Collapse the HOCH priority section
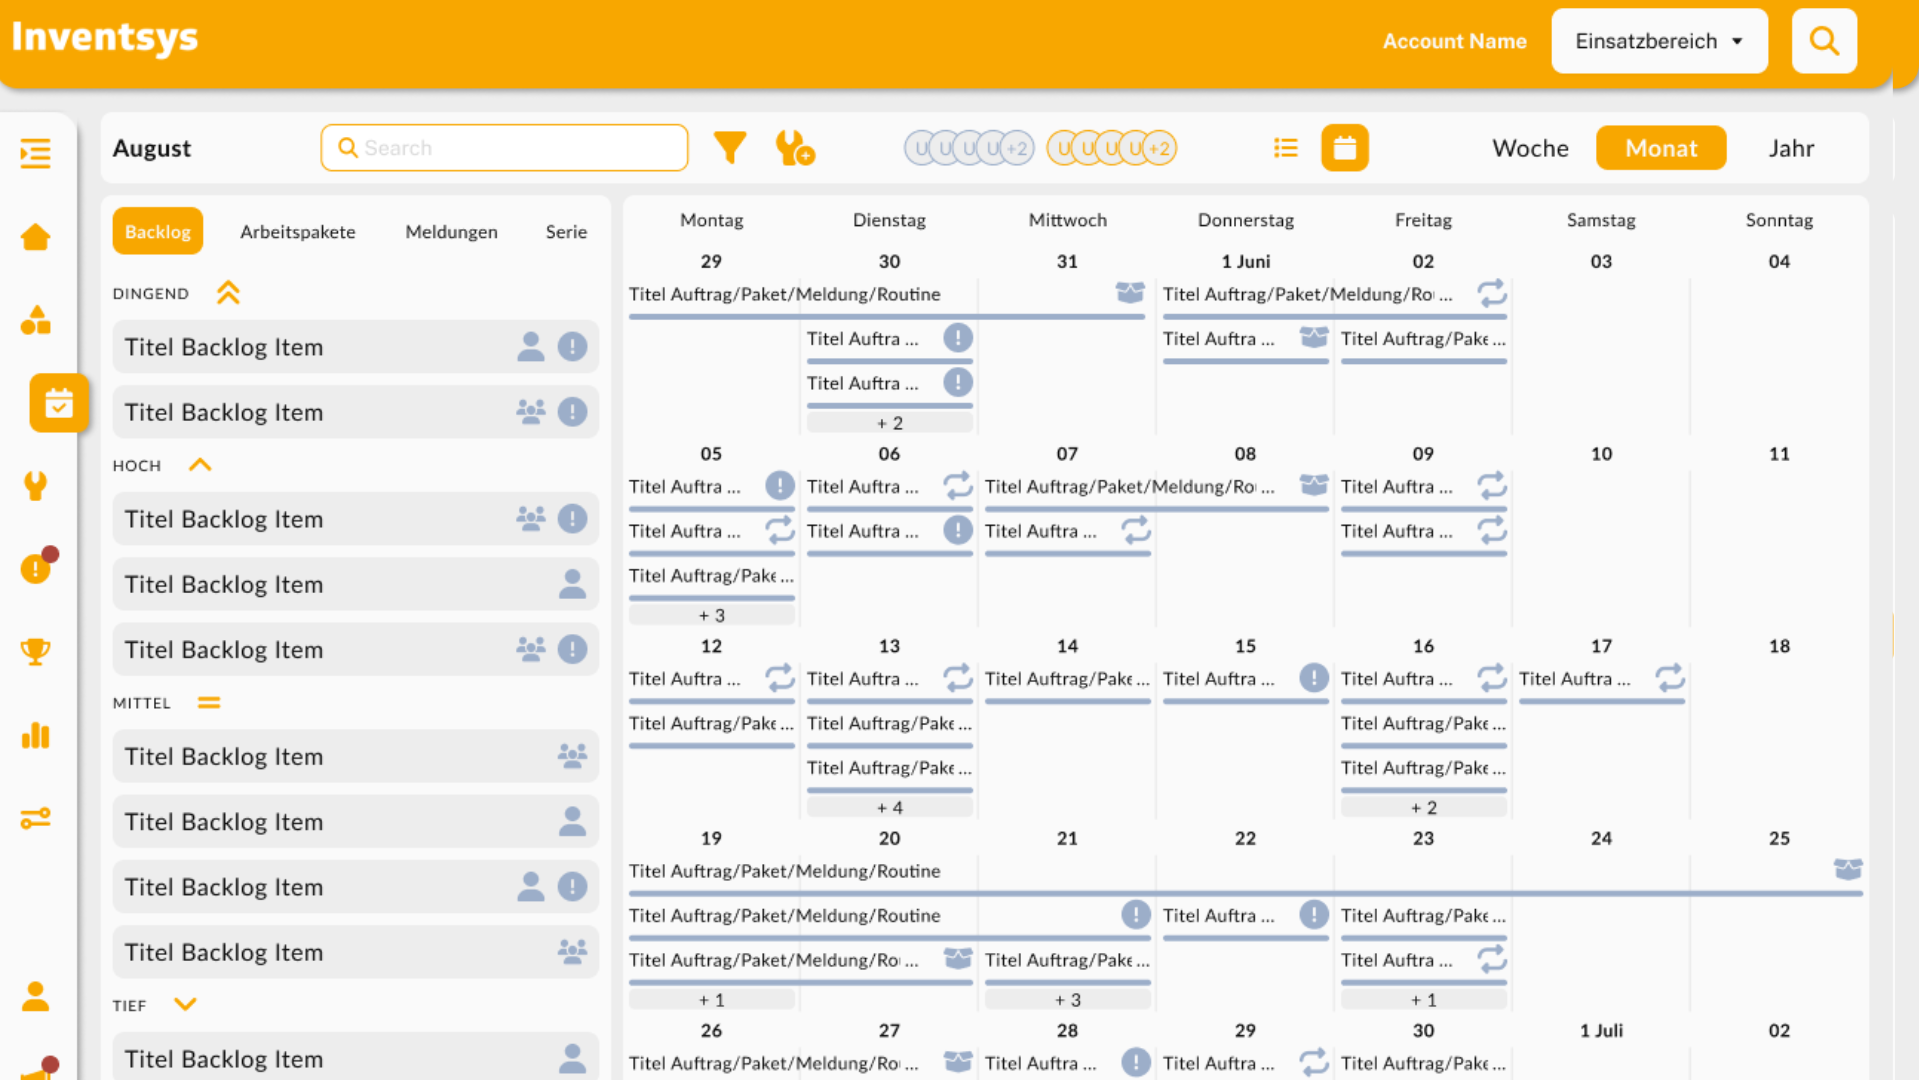The height and width of the screenshot is (1080, 1920). 200,465
